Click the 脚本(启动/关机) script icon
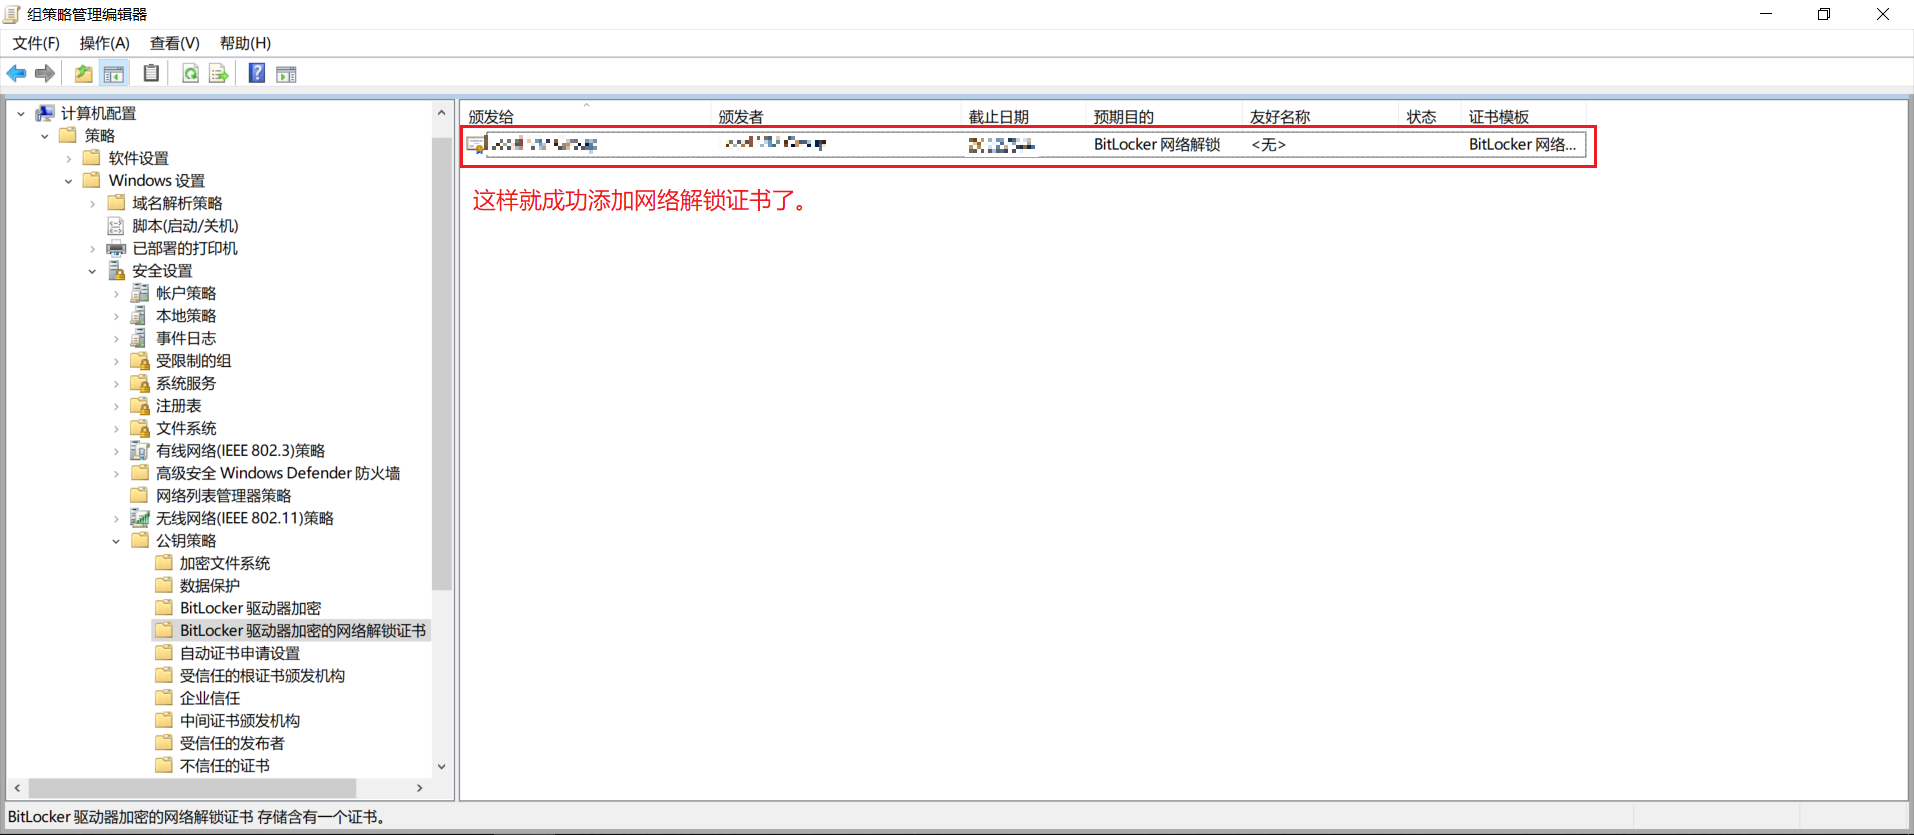Viewport: 1914px width, 835px height. coord(116,226)
